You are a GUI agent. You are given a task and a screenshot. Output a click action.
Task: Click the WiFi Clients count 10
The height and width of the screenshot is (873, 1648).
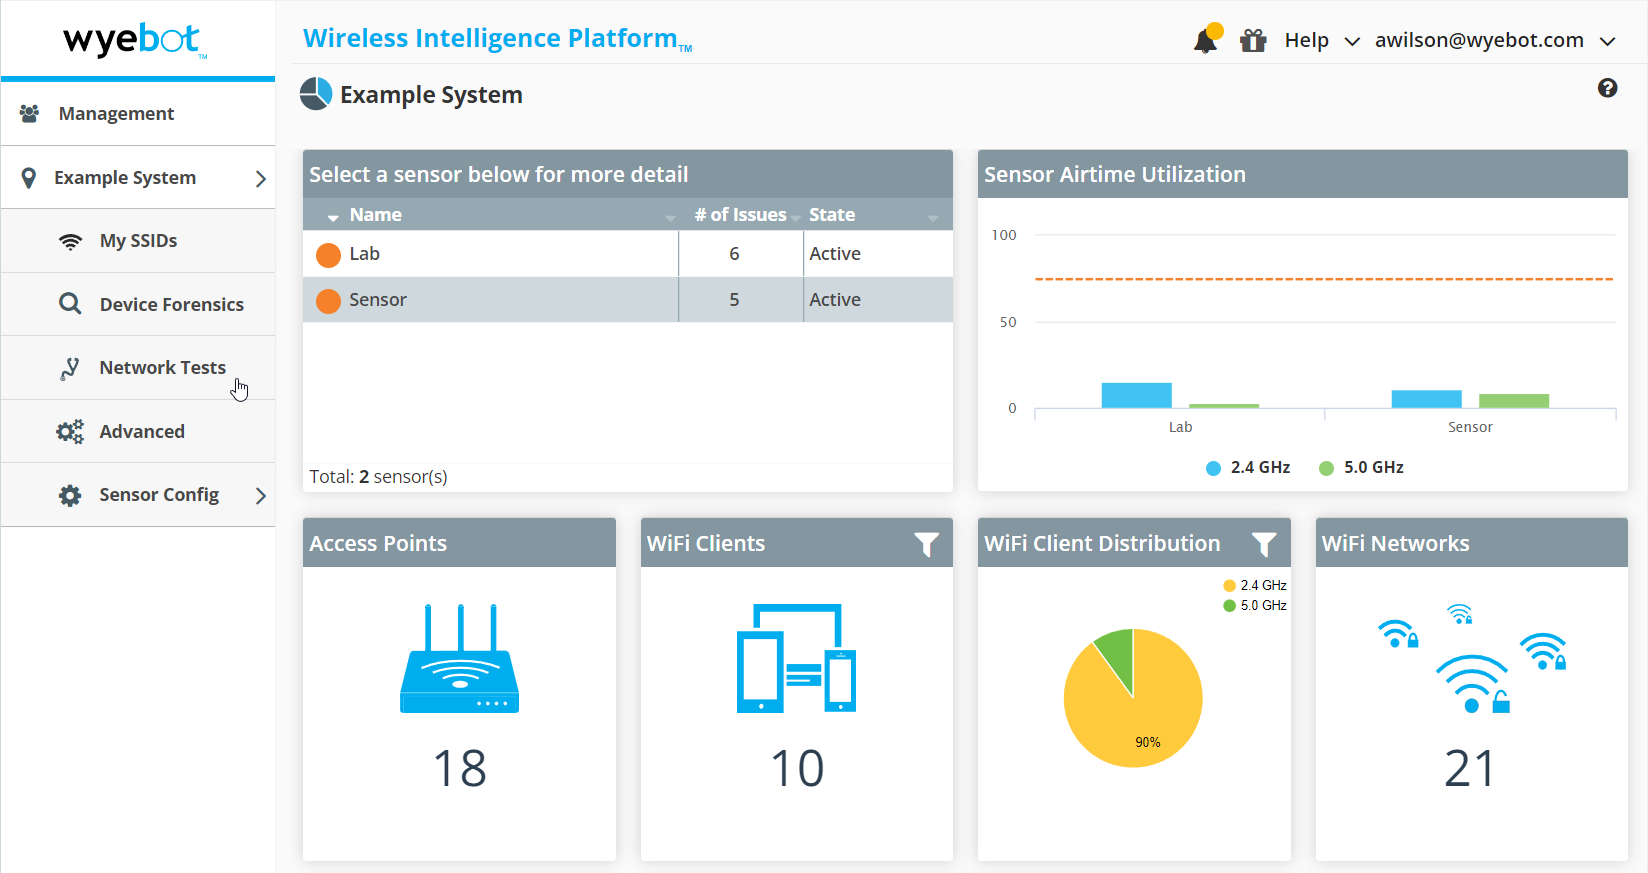point(797,769)
